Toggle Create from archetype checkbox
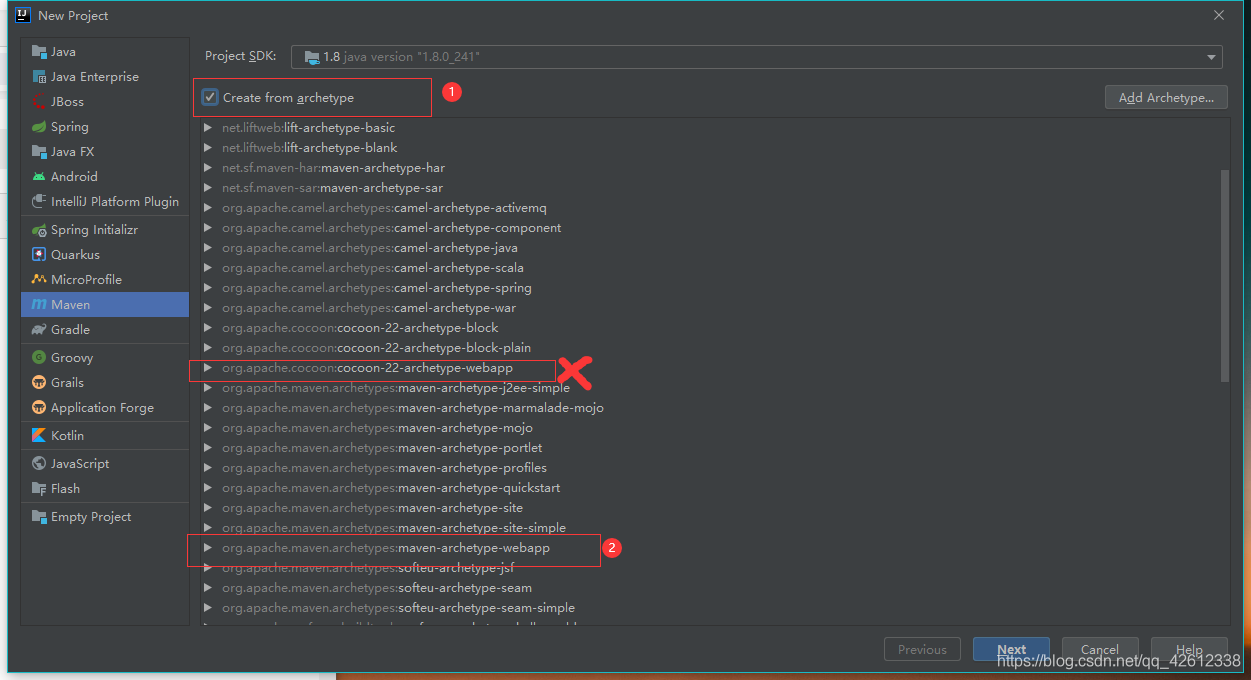Image resolution: width=1251 pixels, height=680 pixels. click(210, 97)
